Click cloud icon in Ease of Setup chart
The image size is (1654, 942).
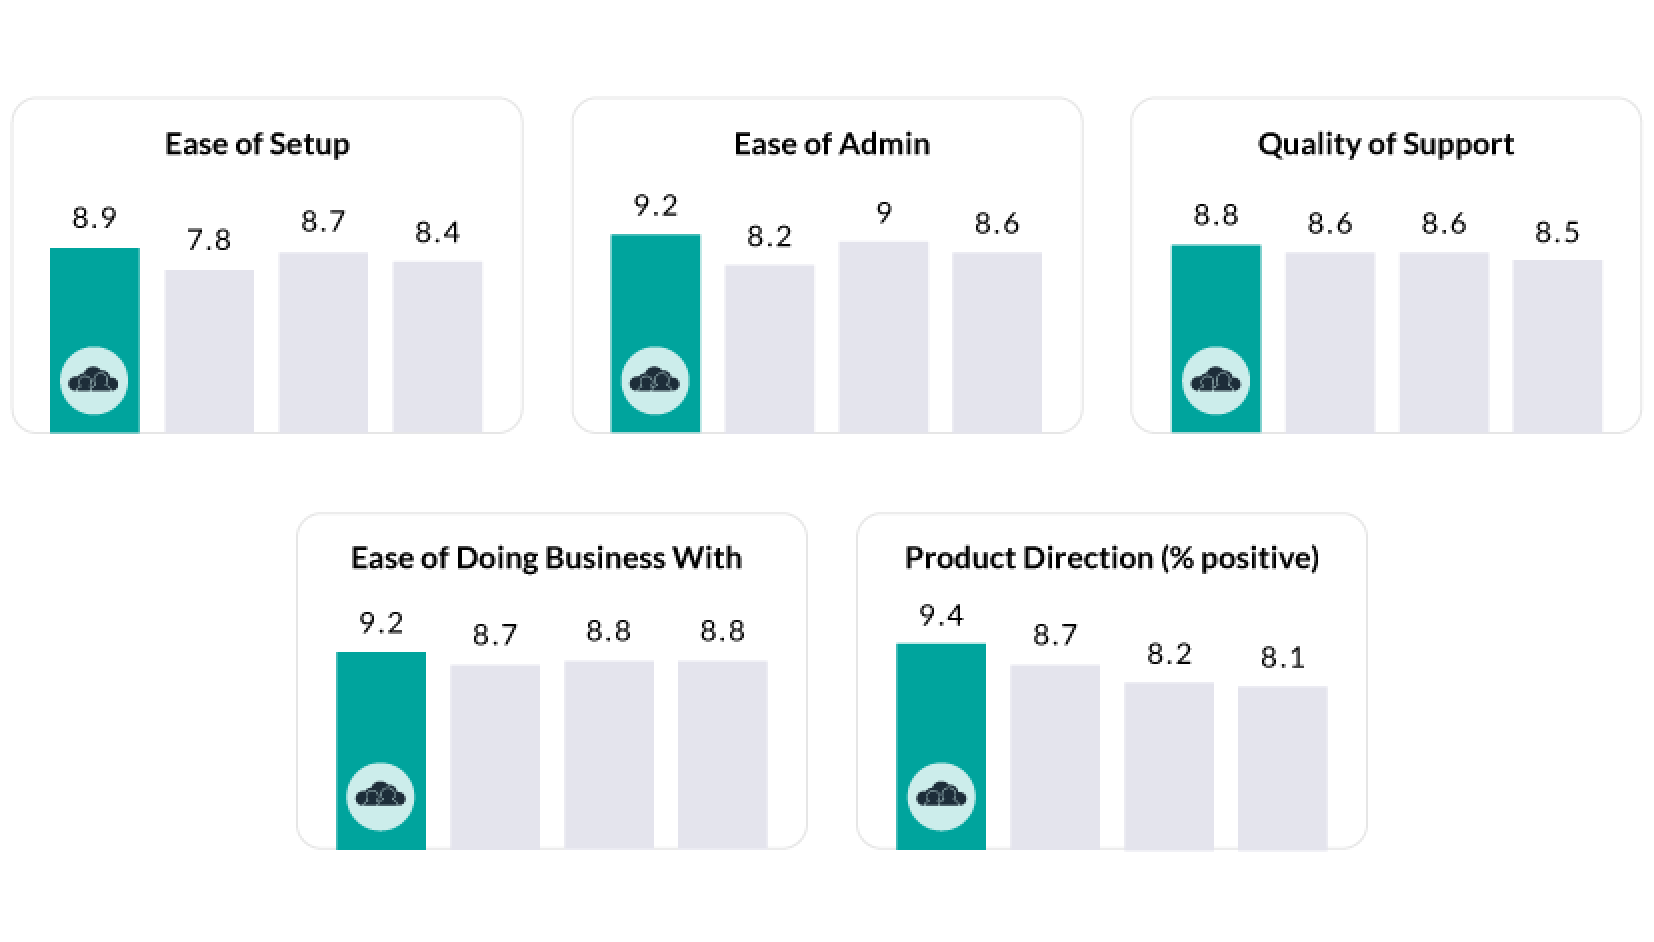[94, 381]
